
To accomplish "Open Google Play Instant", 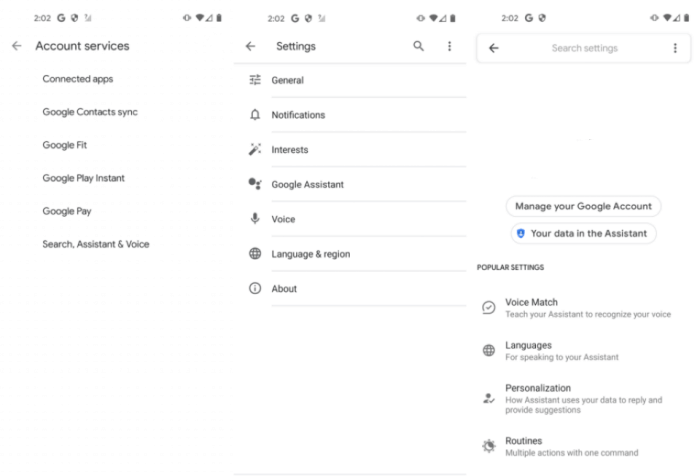I will [x=83, y=178].
